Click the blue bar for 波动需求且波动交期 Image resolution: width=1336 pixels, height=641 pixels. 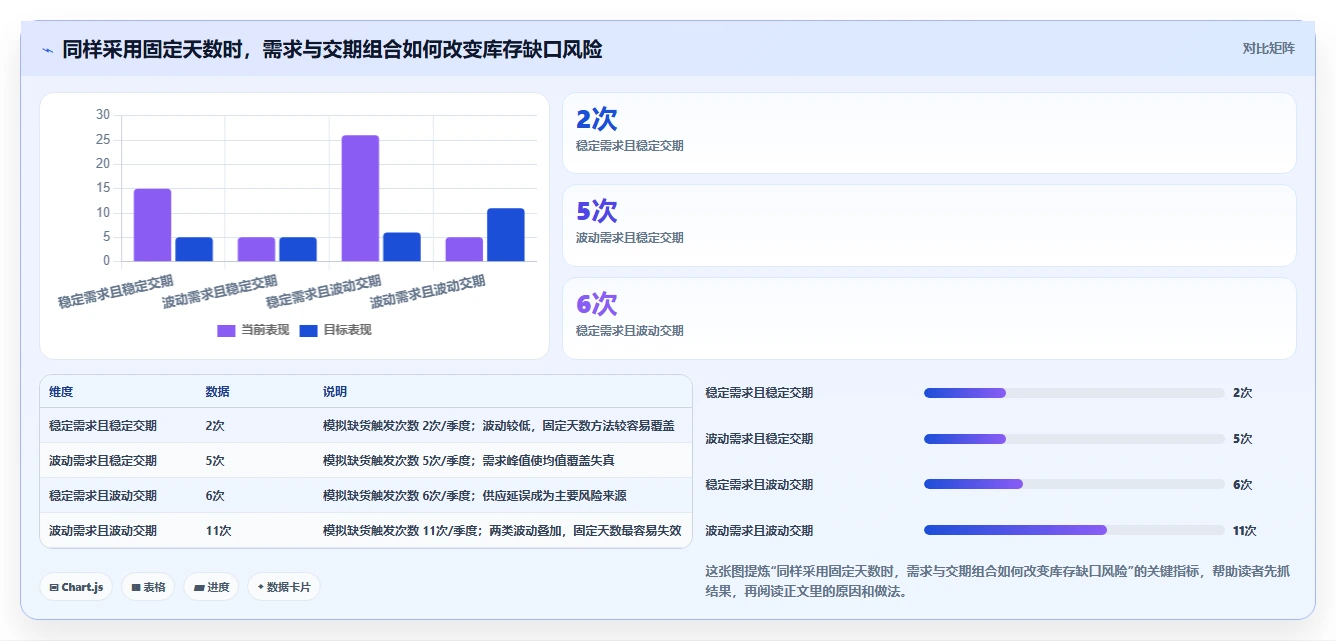[x=506, y=235]
